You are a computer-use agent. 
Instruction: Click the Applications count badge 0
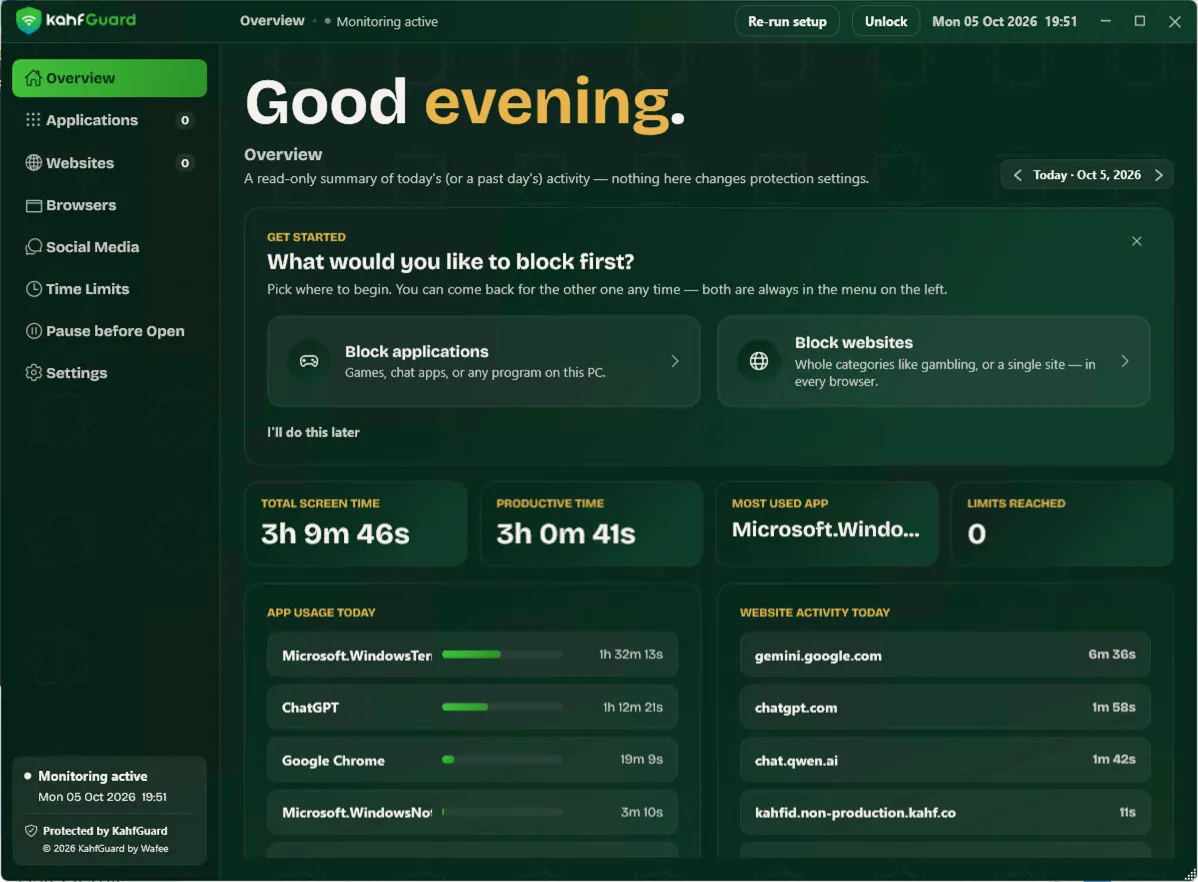pyautogui.click(x=185, y=120)
